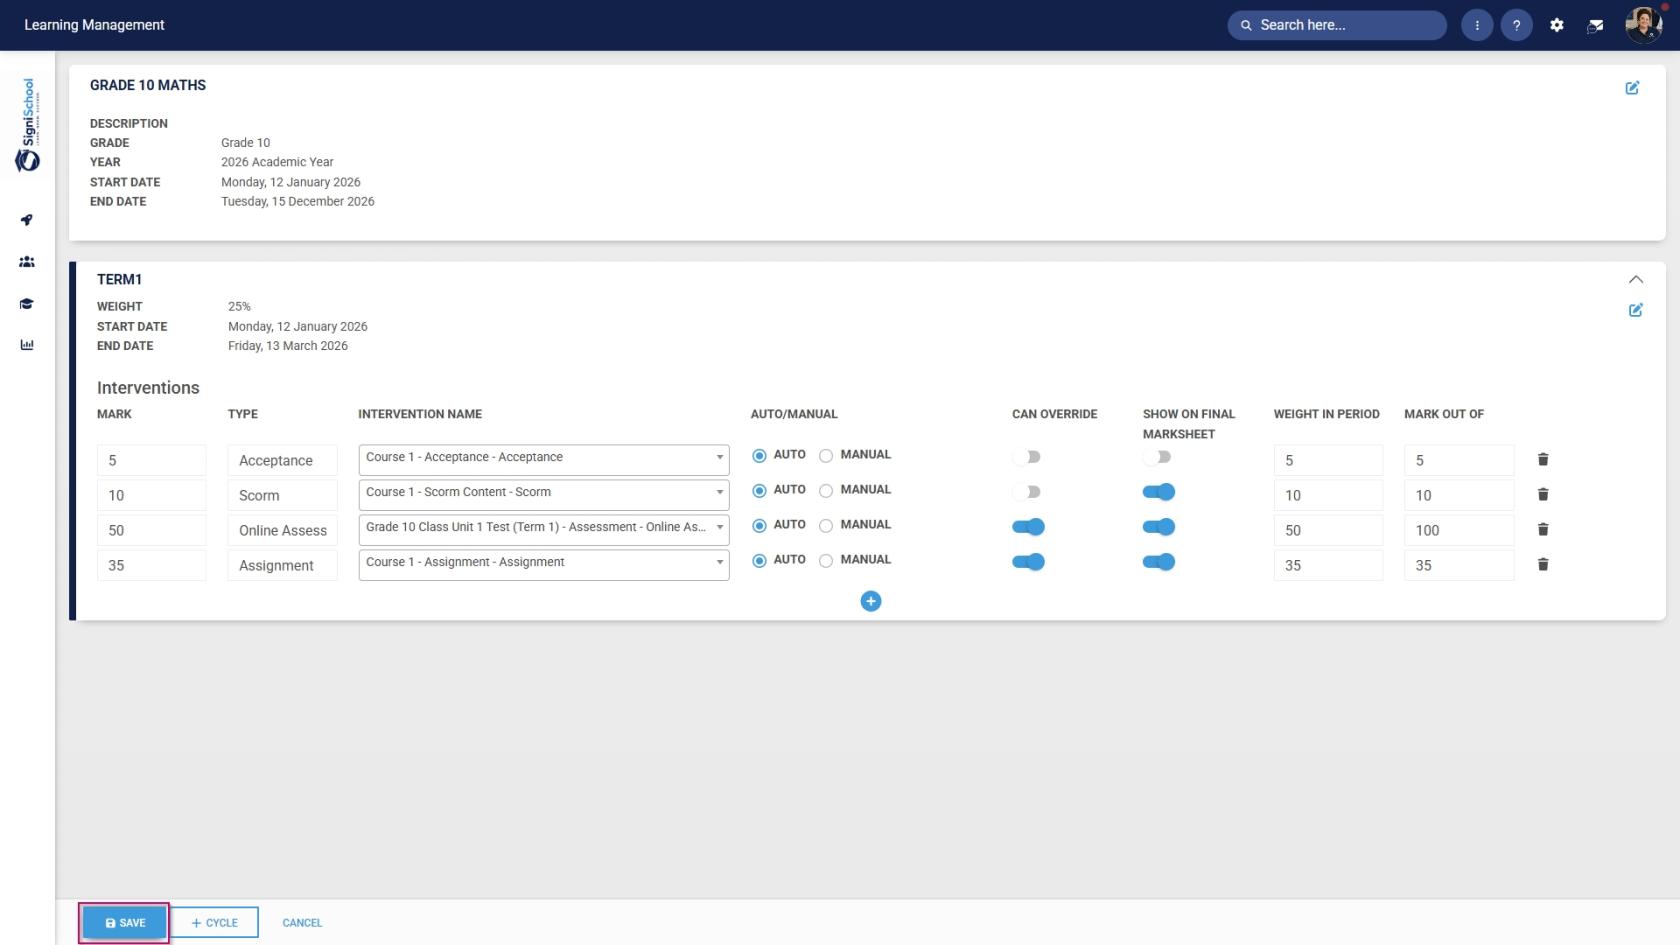
Task: Edit Grade 10 Maths details pencil icon
Action: (1632, 88)
